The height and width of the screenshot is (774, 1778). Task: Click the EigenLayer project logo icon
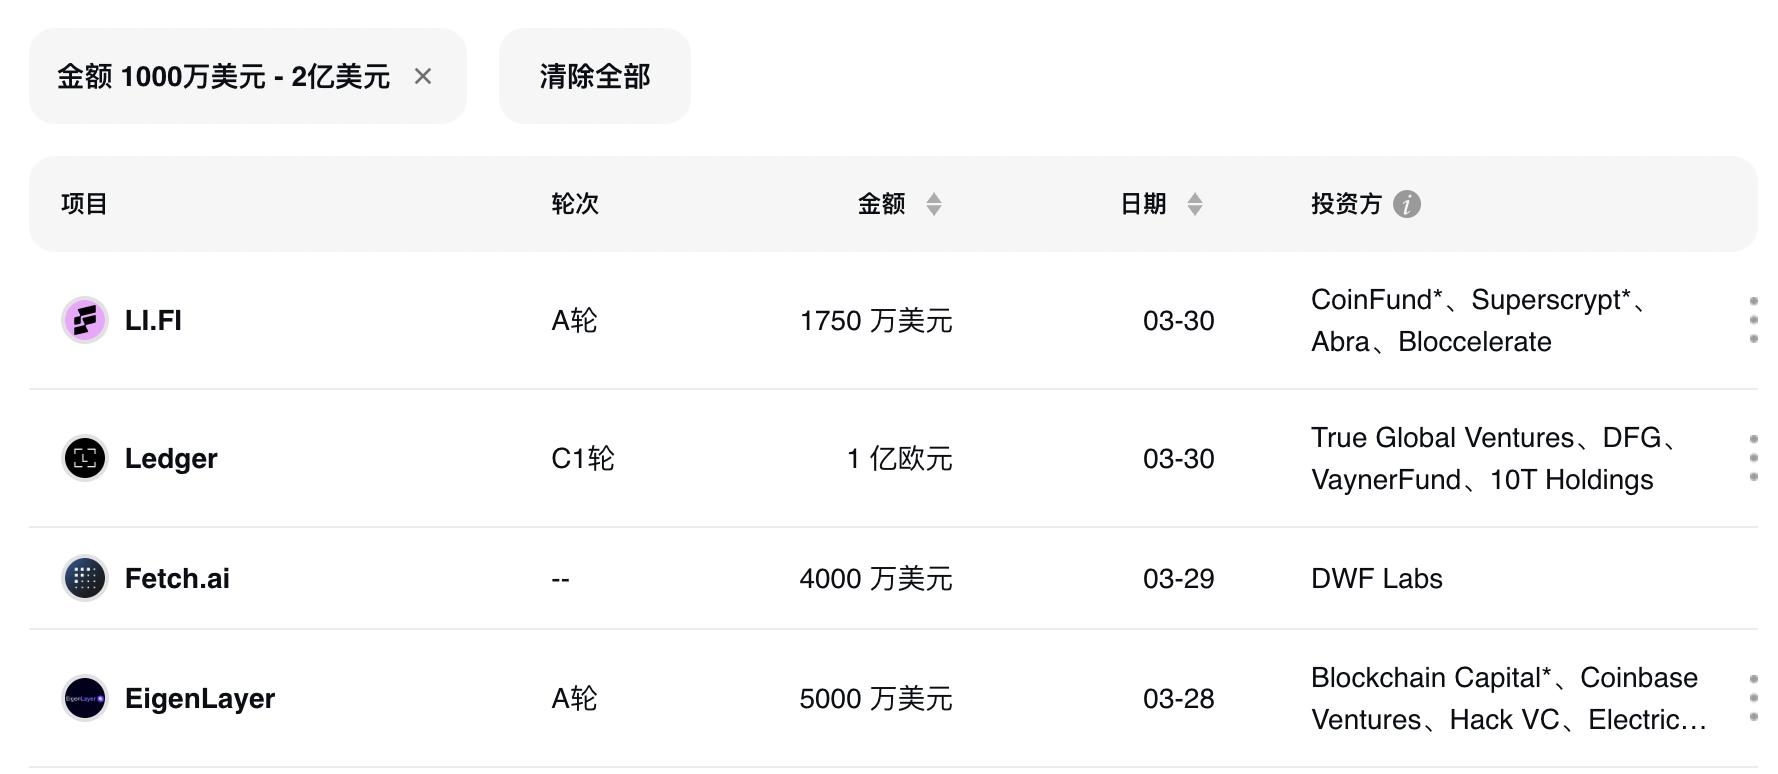pyautogui.click(x=85, y=699)
